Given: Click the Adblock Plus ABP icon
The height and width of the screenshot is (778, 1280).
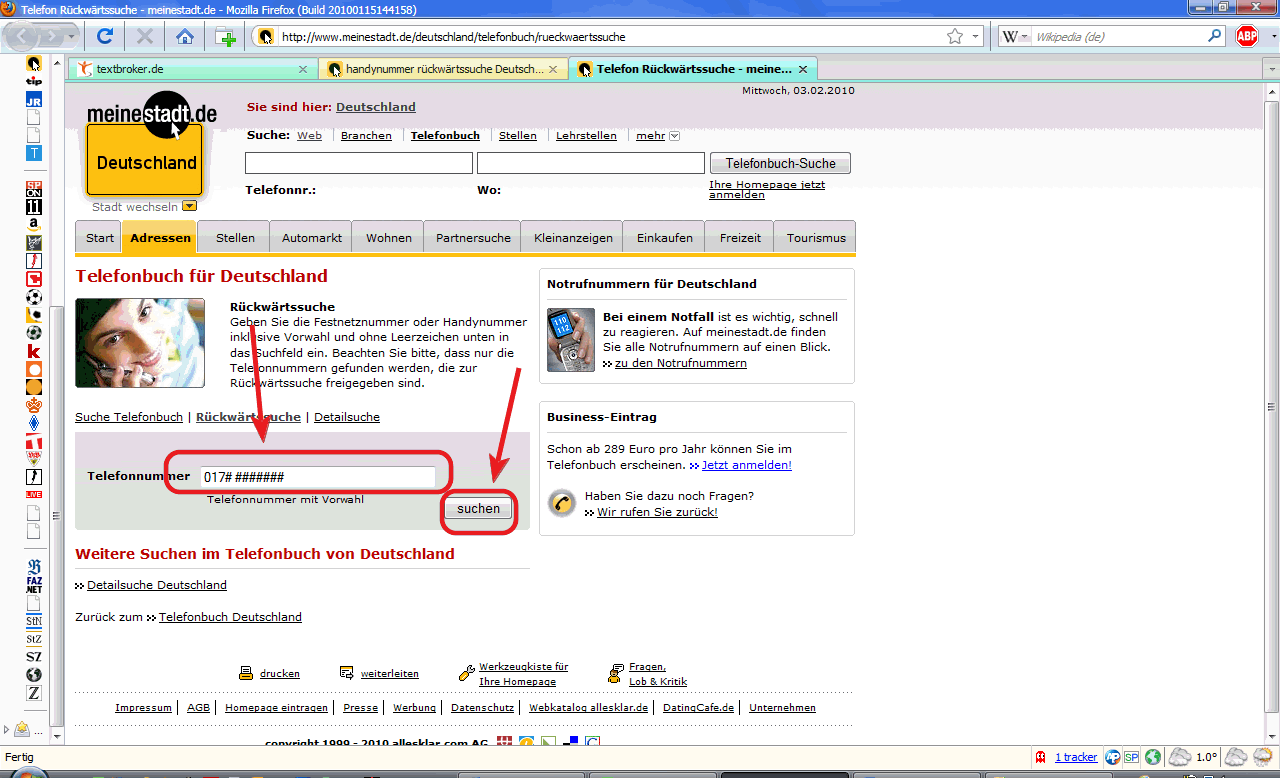Looking at the screenshot, I should tap(1247, 37).
